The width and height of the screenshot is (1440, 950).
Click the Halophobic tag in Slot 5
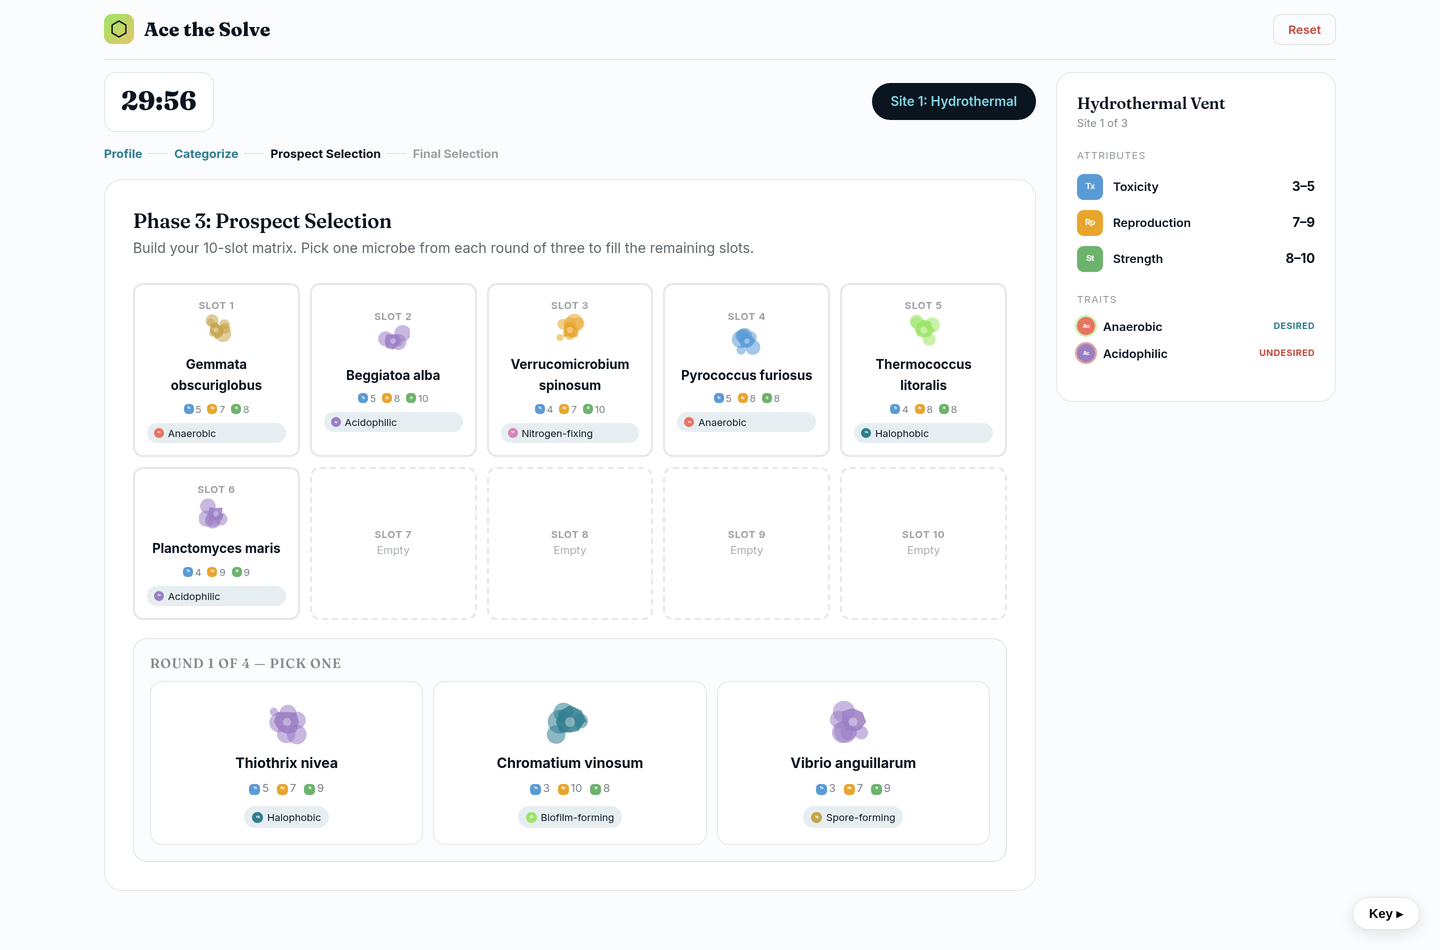(923, 433)
